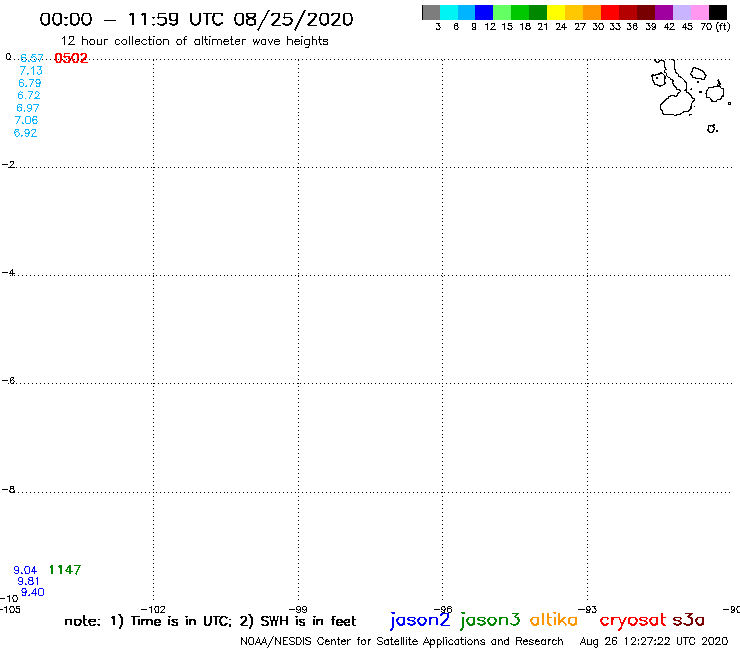Select the blue 9.04 wave height value

tap(25, 570)
